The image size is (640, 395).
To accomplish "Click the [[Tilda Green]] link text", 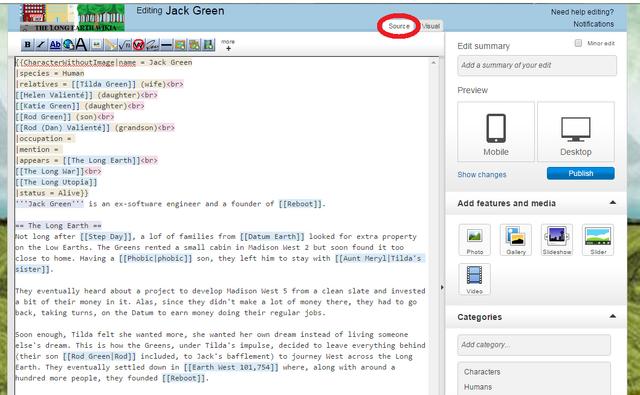I will (104, 84).
